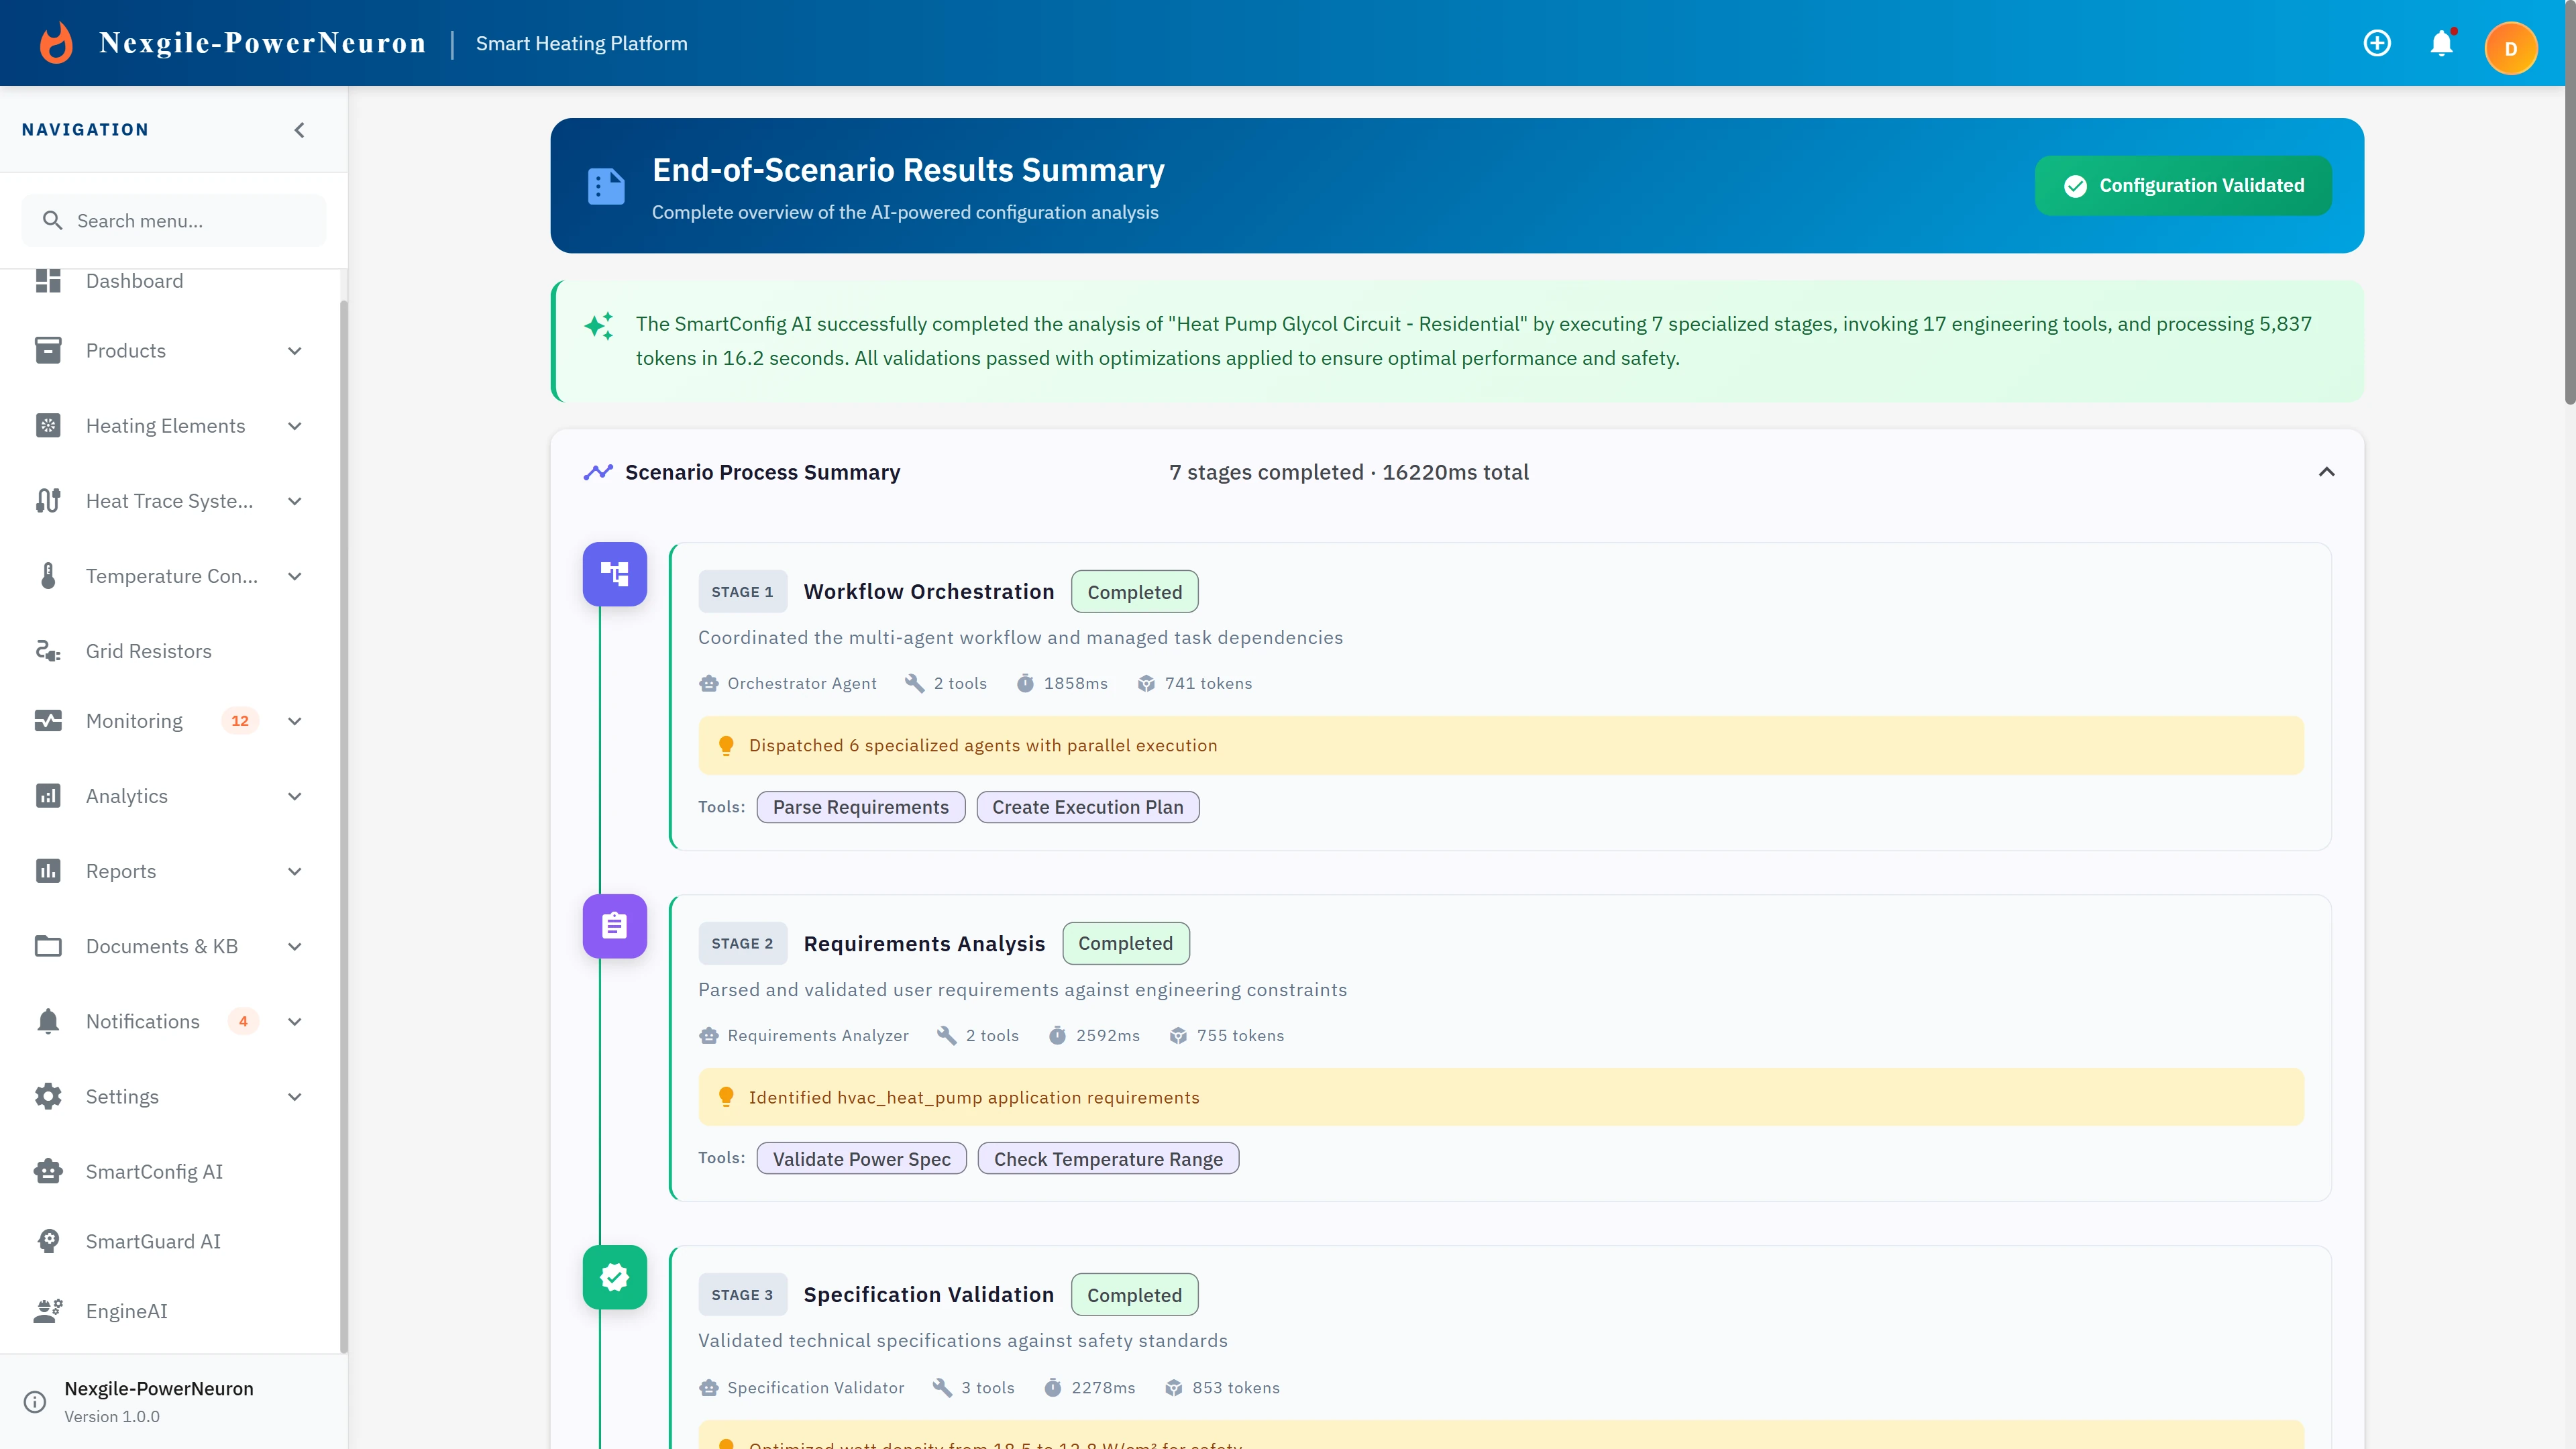Collapse the Scenario Process Summary card

pyautogui.click(x=2325, y=472)
